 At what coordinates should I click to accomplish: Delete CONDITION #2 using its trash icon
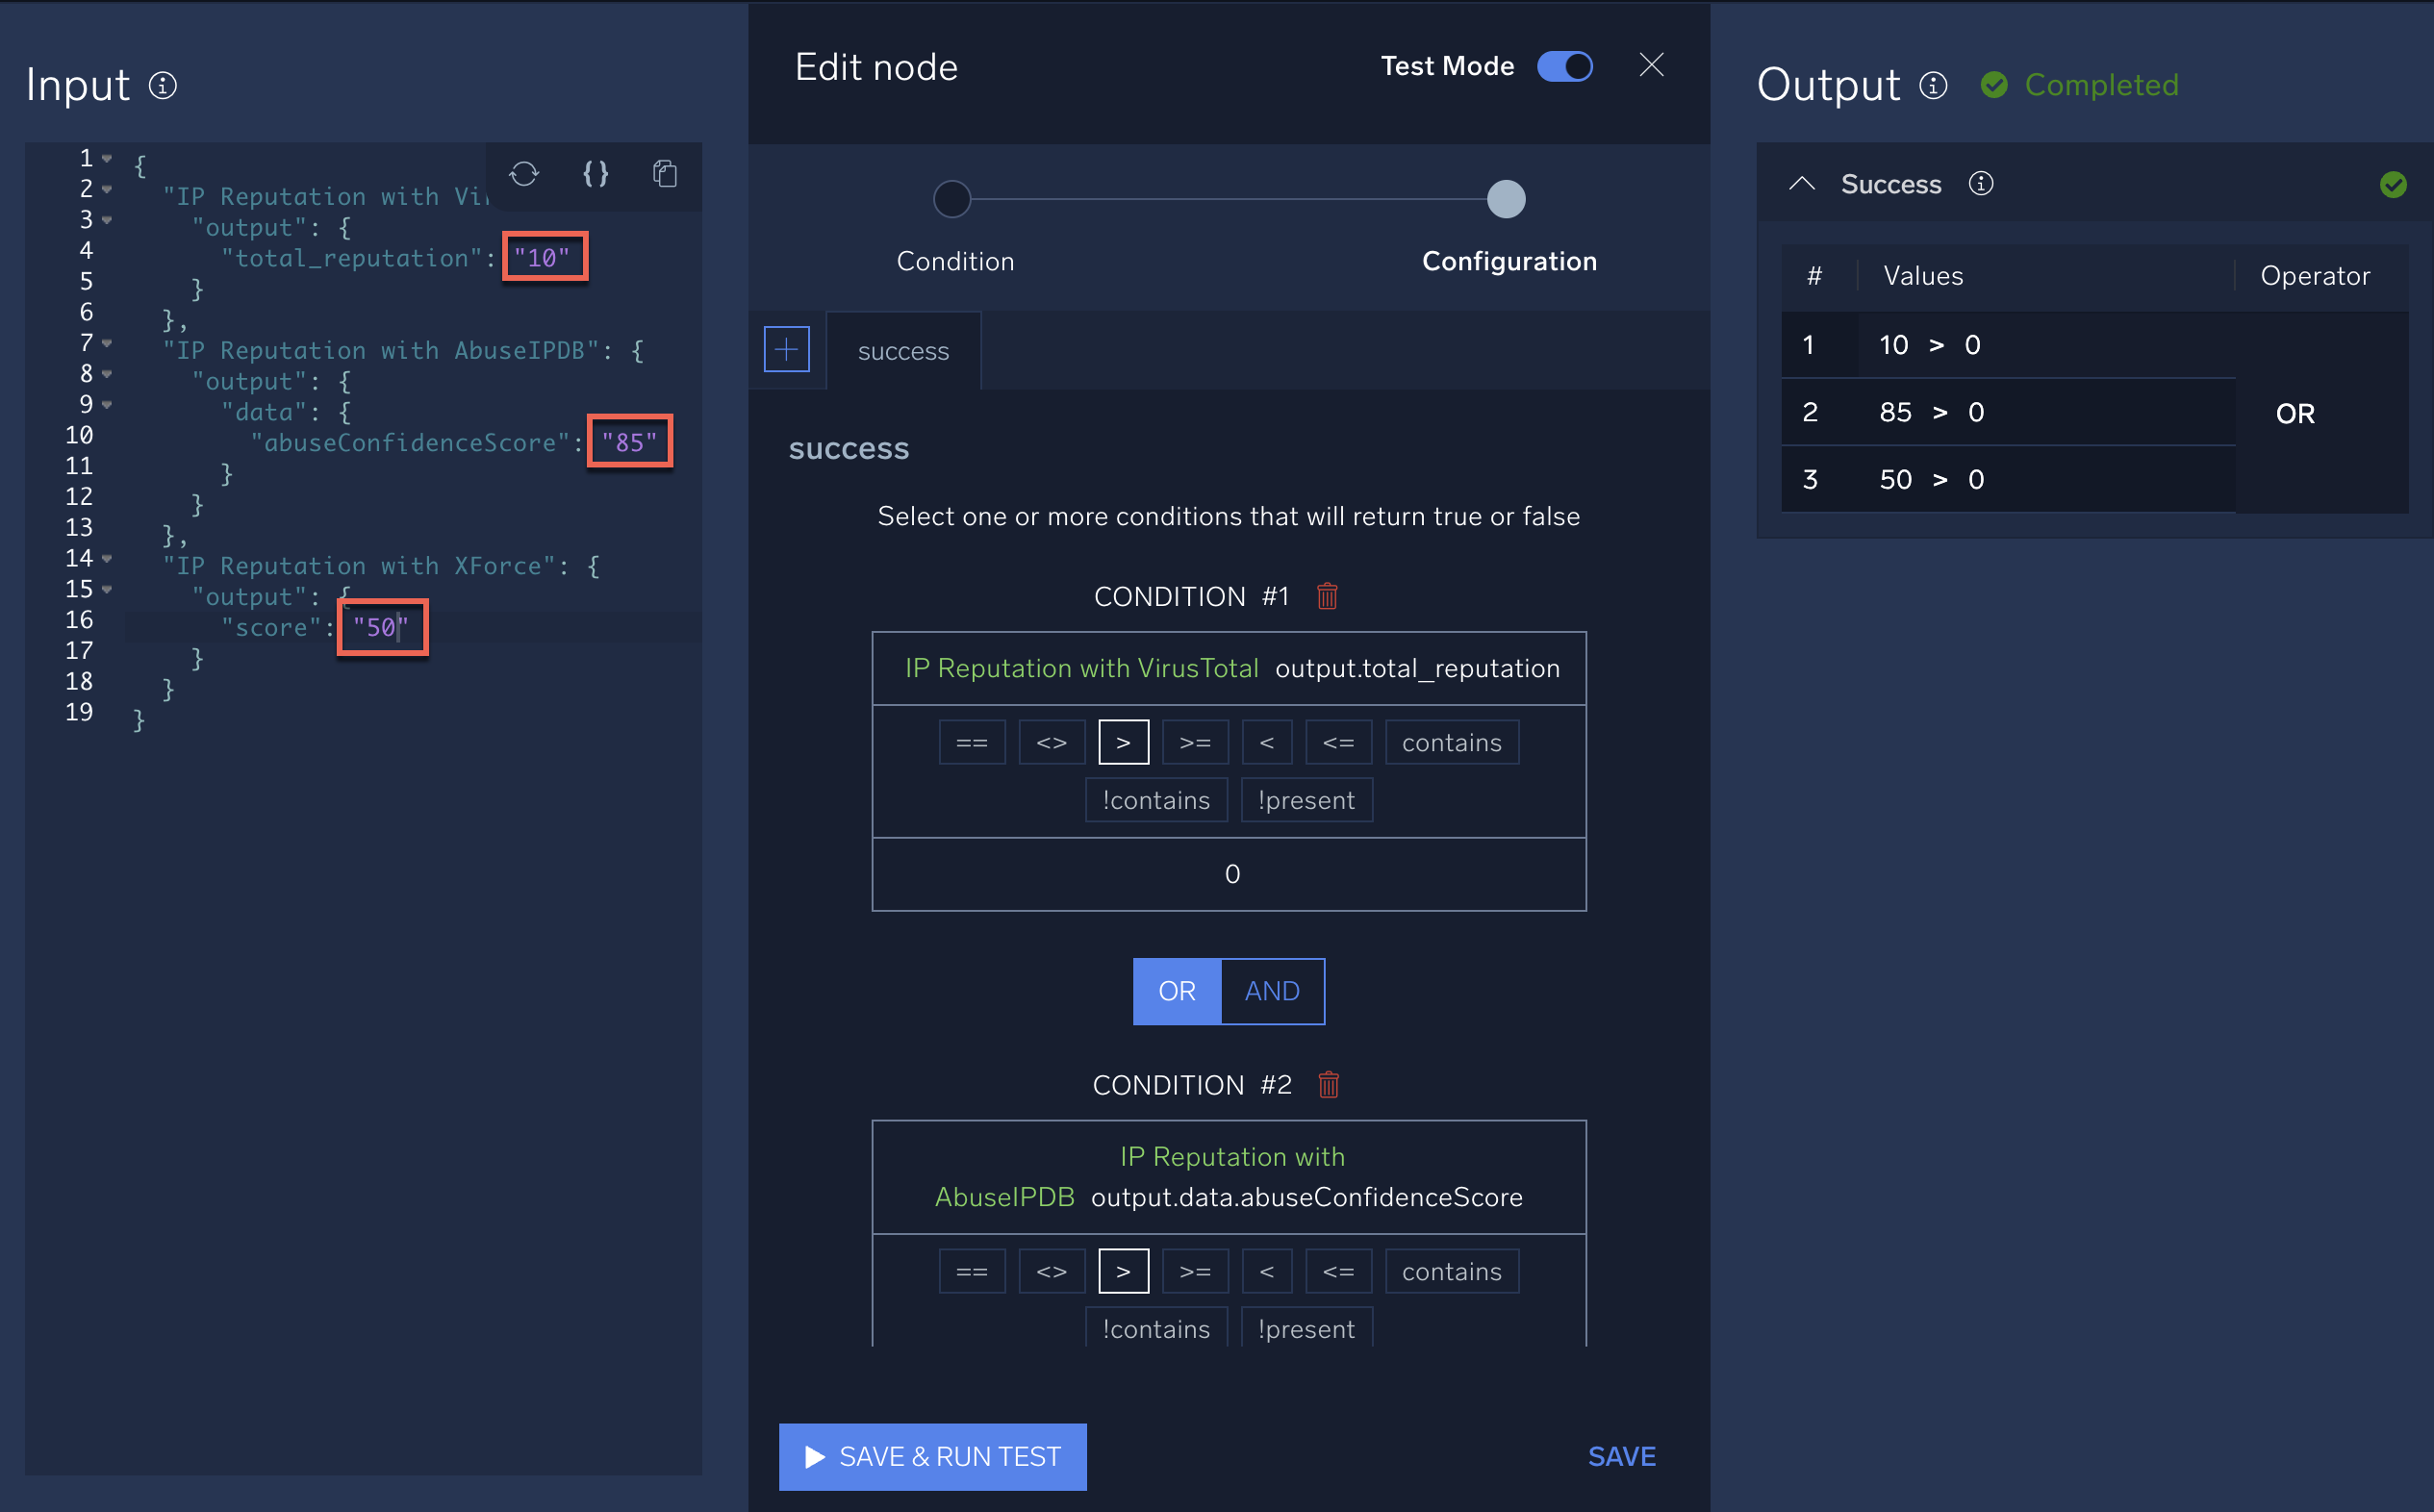point(1330,1084)
